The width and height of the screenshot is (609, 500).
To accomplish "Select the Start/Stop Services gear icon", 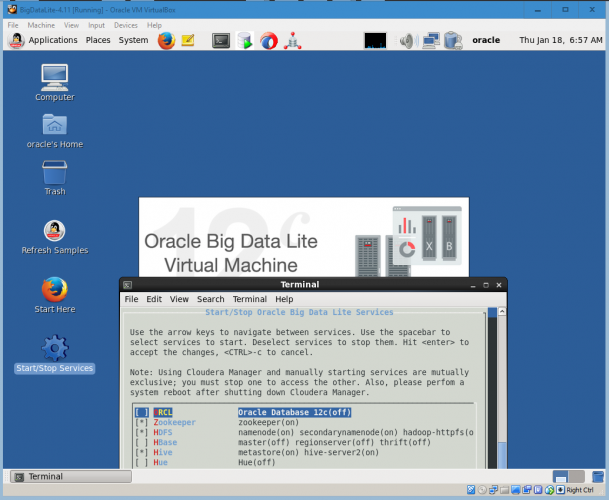I will (x=55, y=354).
